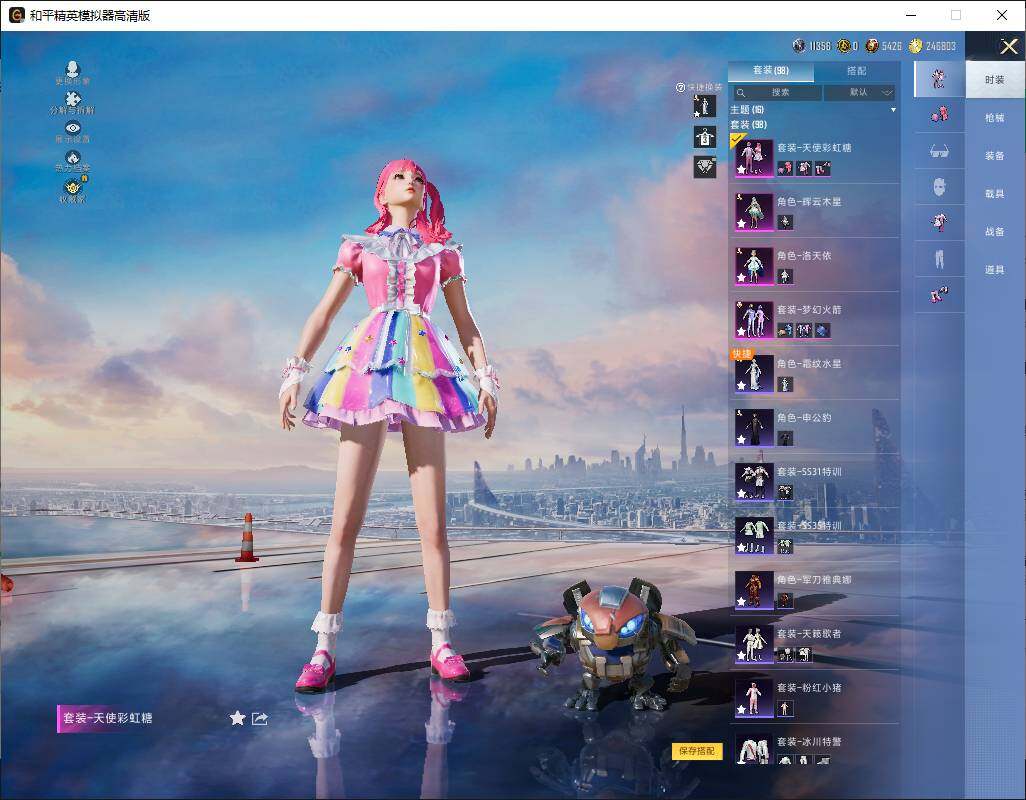Collapse the 主题 section triangle
Viewport: 1026px width, 800px height.
pyautogui.click(x=893, y=110)
